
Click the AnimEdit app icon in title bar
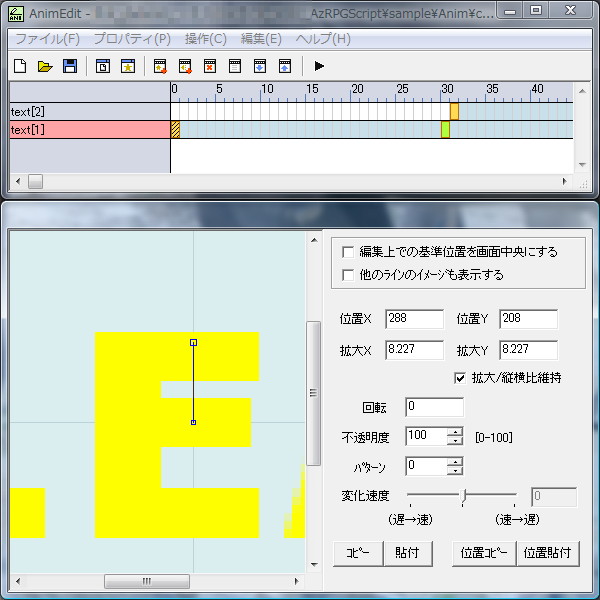point(16,13)
